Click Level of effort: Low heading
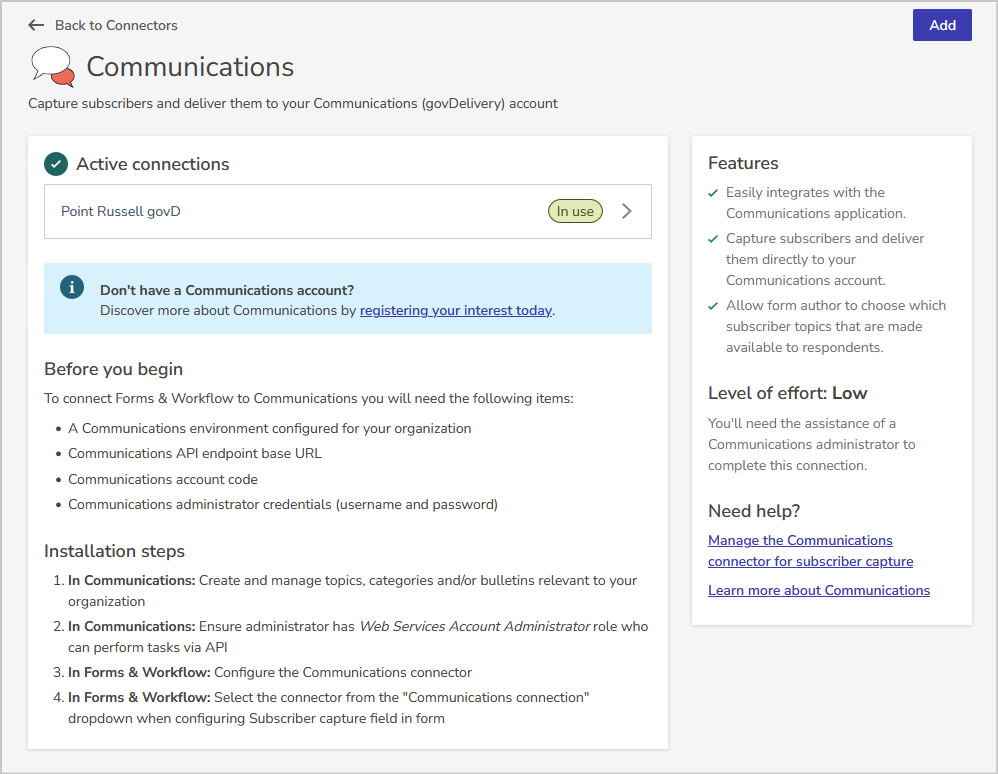The height and width of the screenshot is (774, 998). click(x=787, y=393)
